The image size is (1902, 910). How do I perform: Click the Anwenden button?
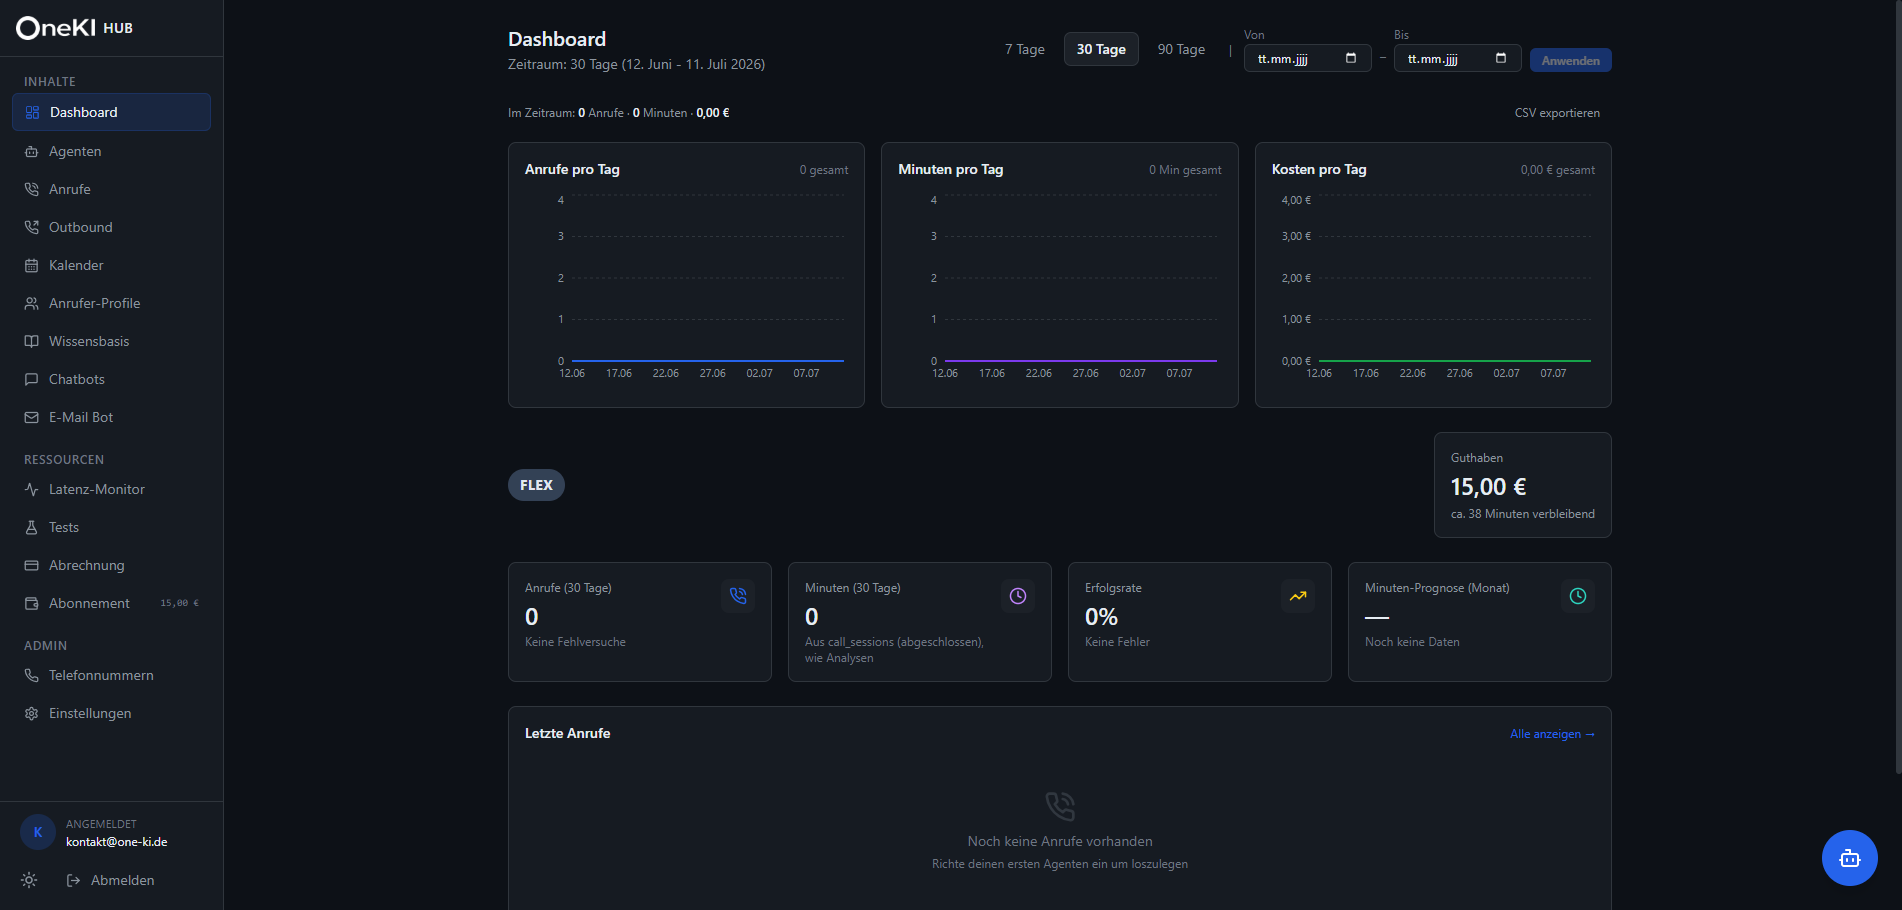click(x=1570, y=60)
